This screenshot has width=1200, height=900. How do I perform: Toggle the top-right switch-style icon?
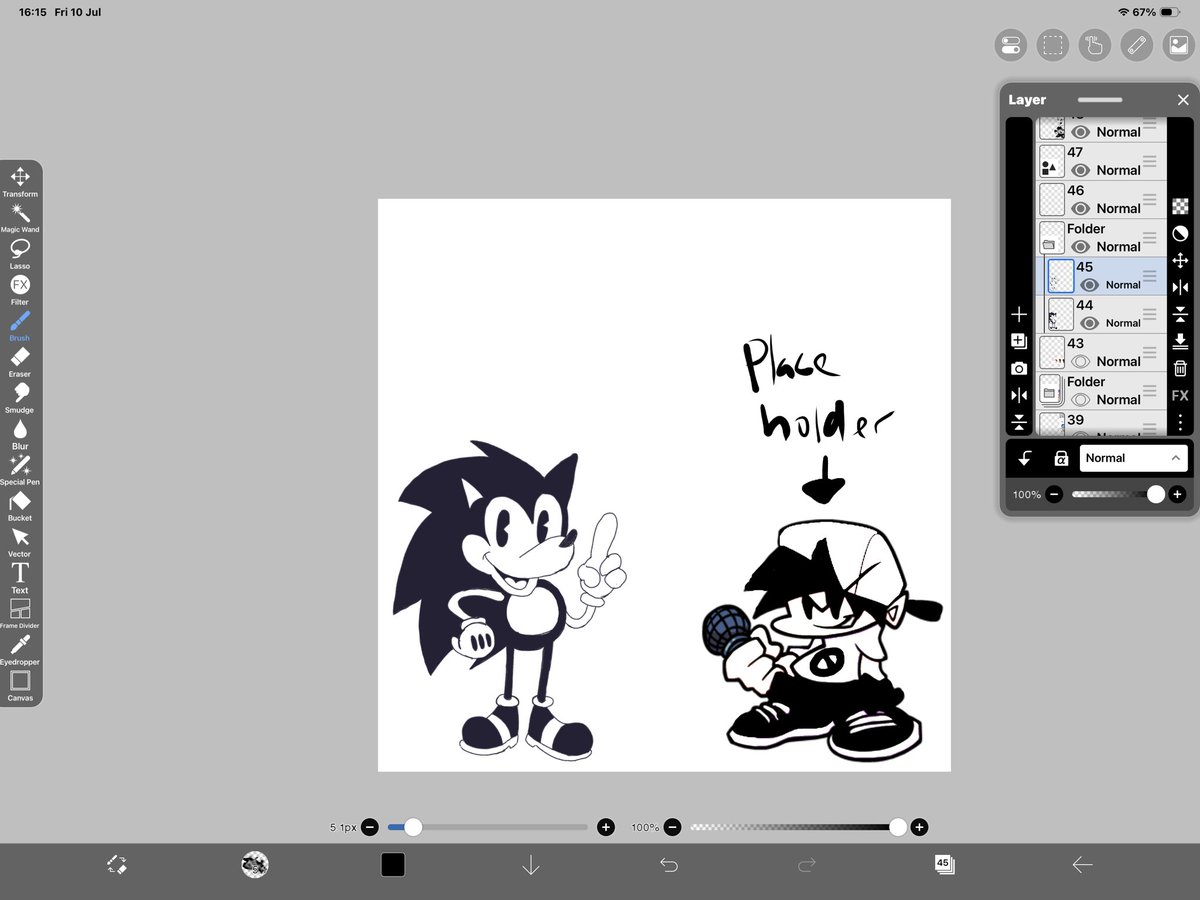click(1010, 45)
